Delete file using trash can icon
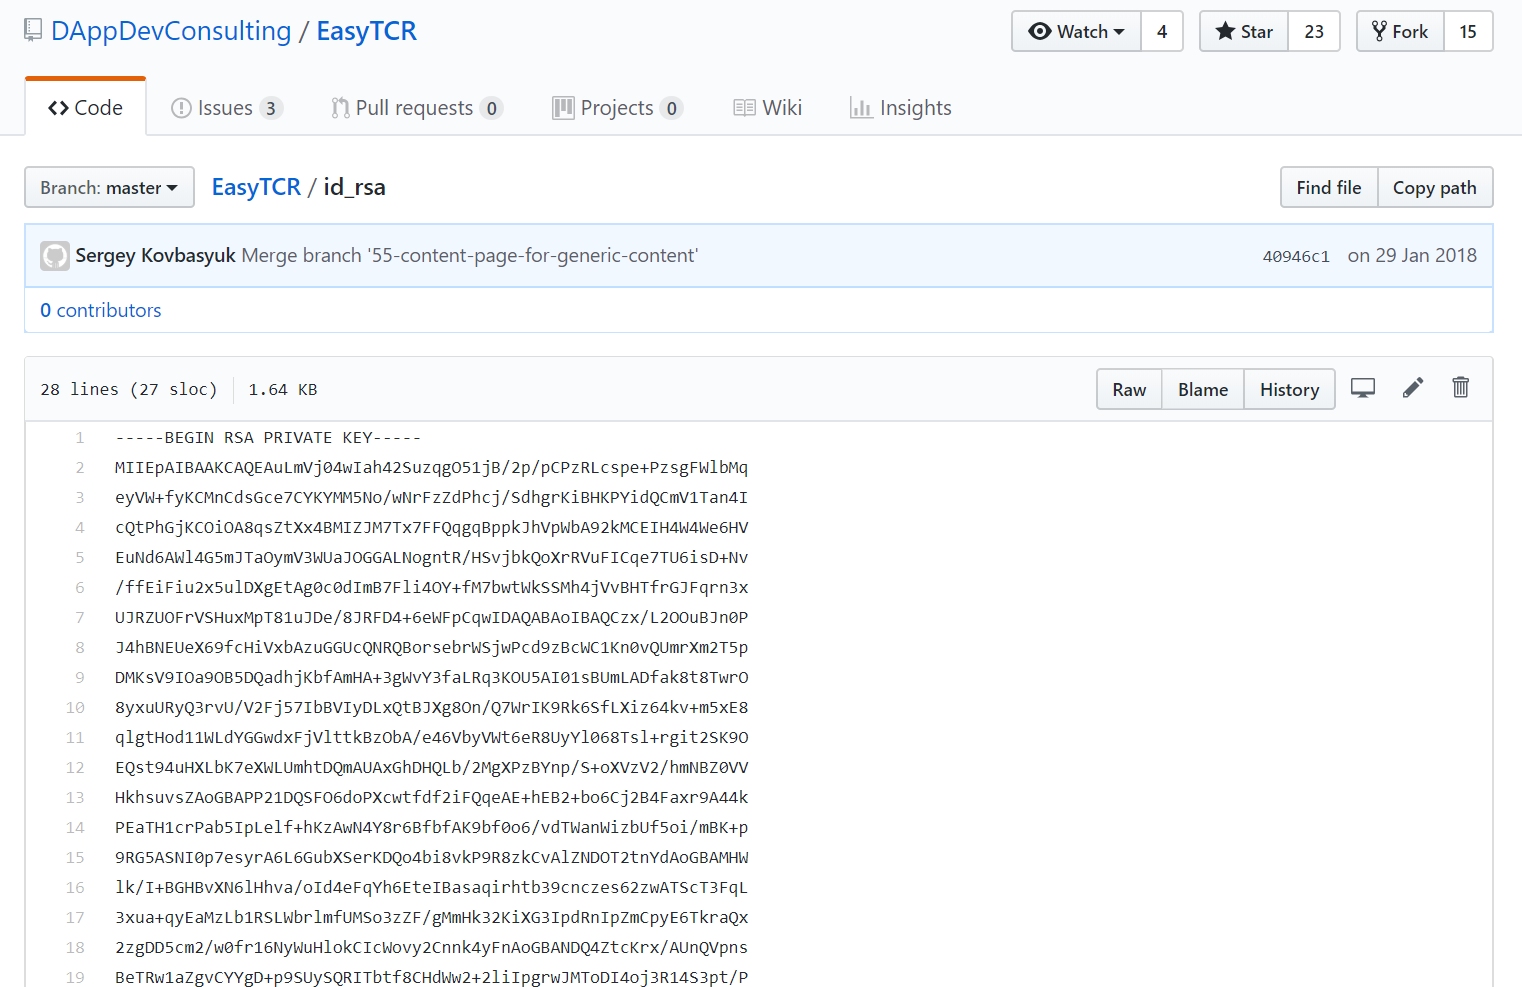Viewport: 1522px width, 987px height. click(x=1461, y=388)
